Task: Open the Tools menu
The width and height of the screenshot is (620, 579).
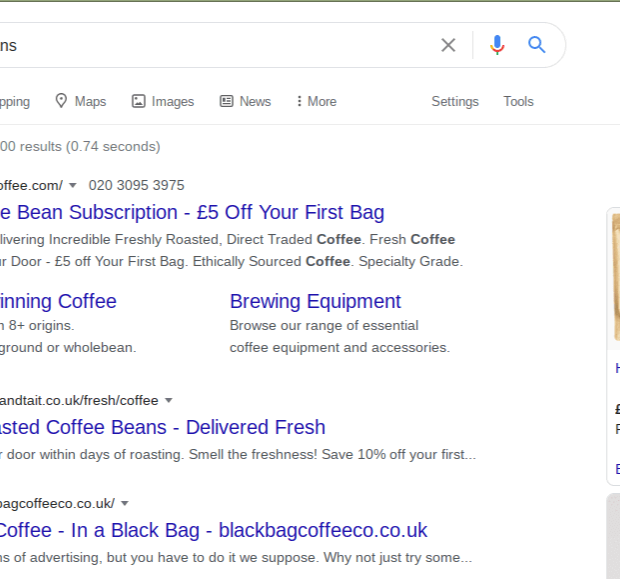Action: click(518, 101)
